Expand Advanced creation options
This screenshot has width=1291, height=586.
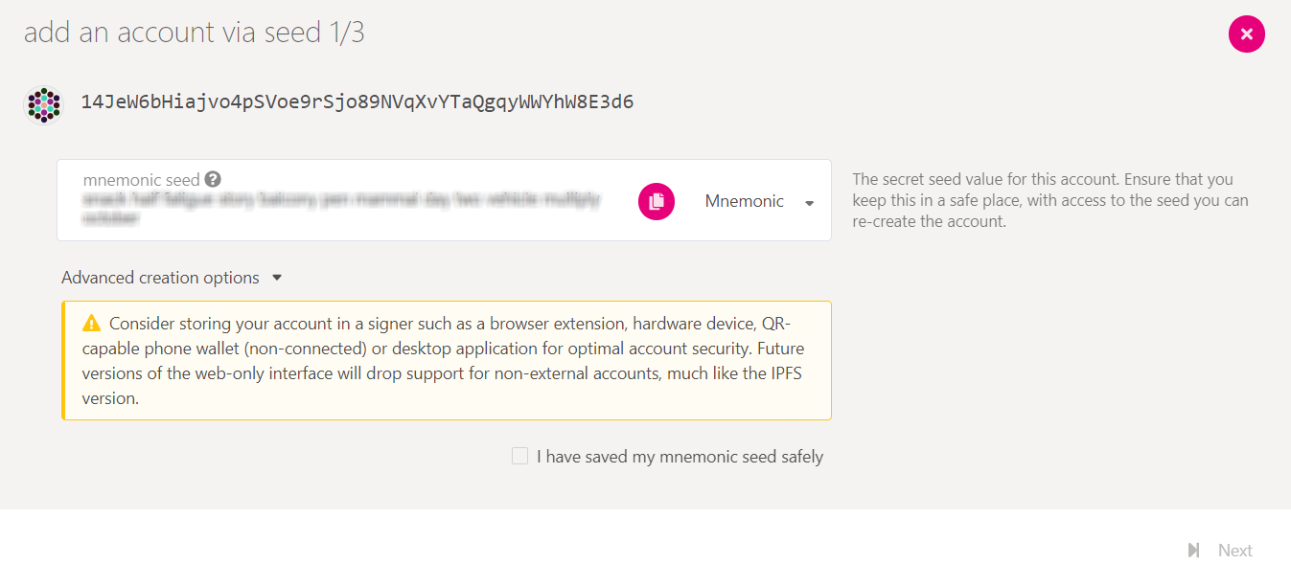point(170,277)
